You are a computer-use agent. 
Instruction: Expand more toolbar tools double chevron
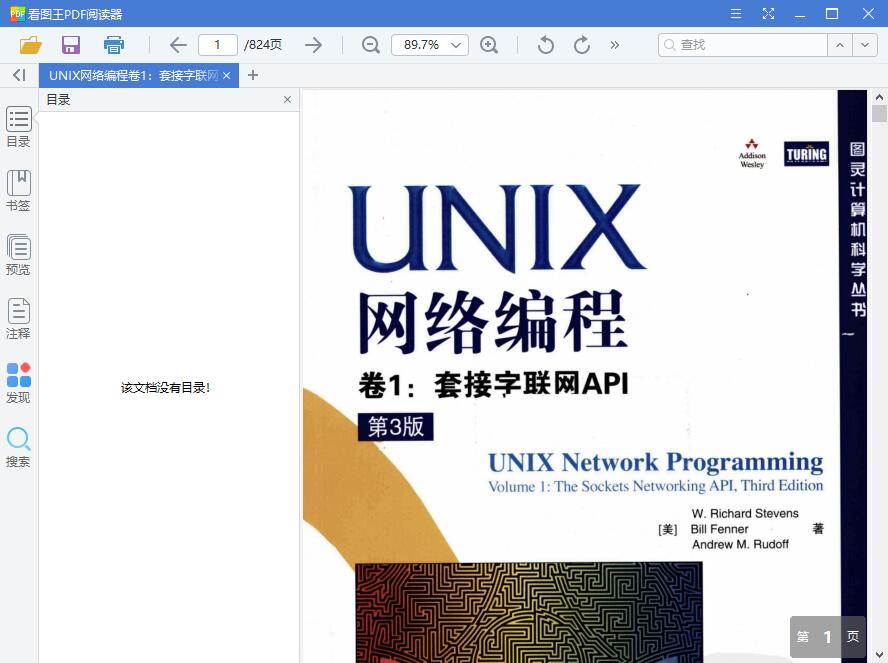pos(614,45)
